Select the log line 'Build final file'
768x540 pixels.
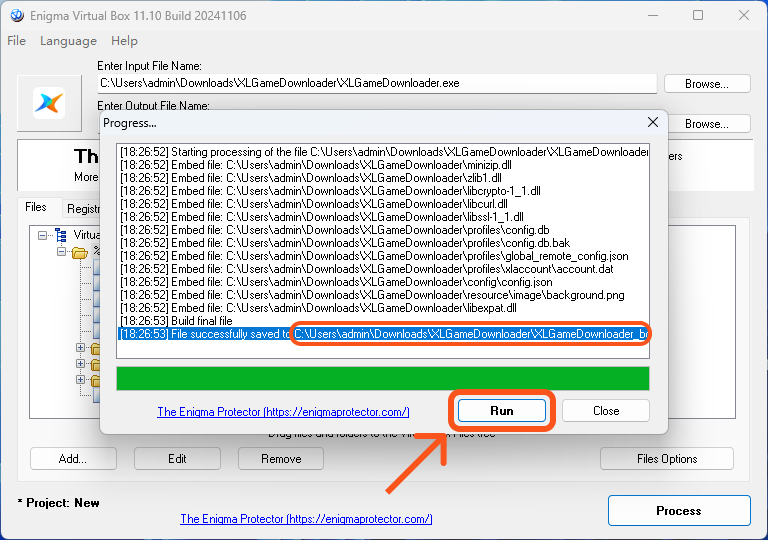pos(383,321)
